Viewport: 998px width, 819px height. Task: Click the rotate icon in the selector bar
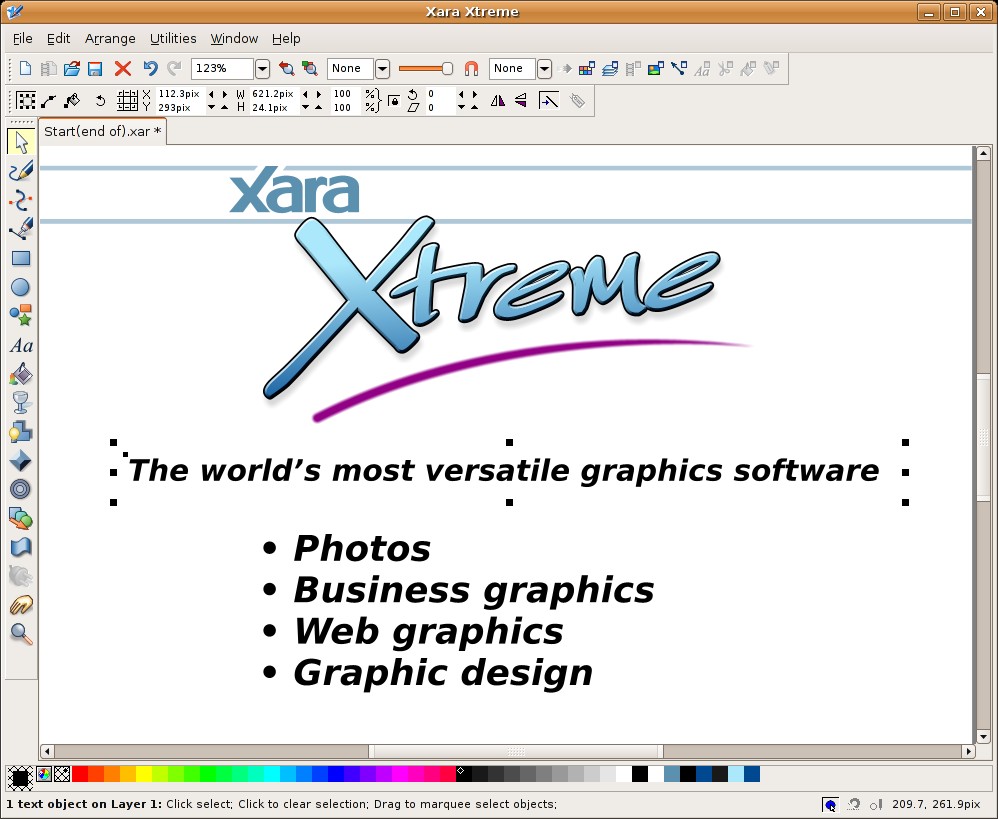click(100, 101)
